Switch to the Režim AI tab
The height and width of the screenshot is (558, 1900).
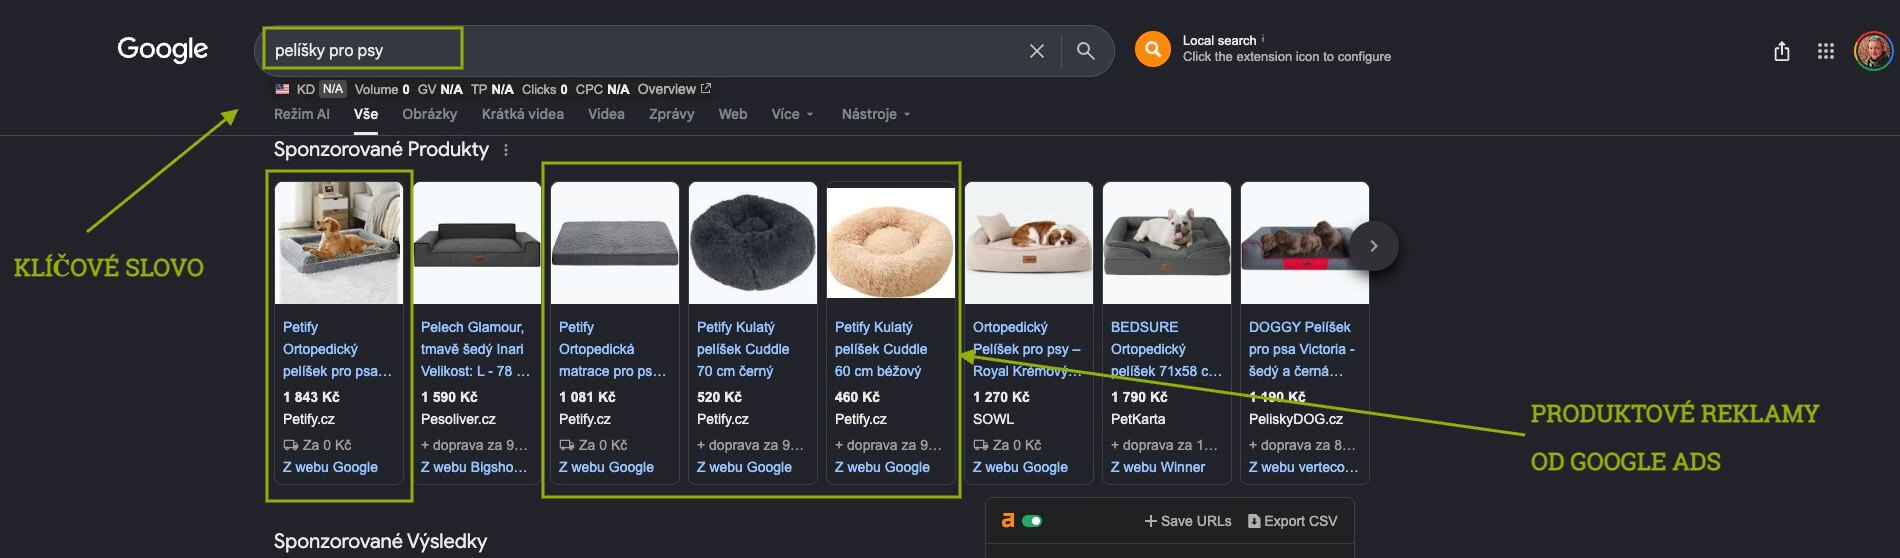pyautogui.click(x=302, y=114)
